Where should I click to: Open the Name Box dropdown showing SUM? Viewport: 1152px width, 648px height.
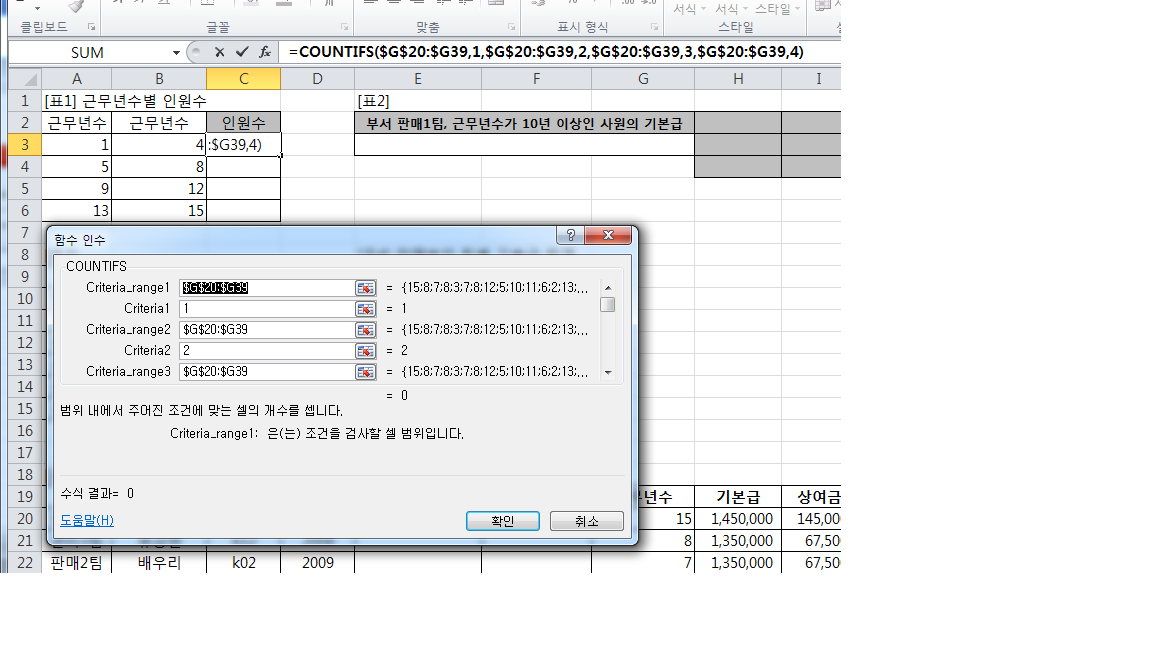coord(176,52)
